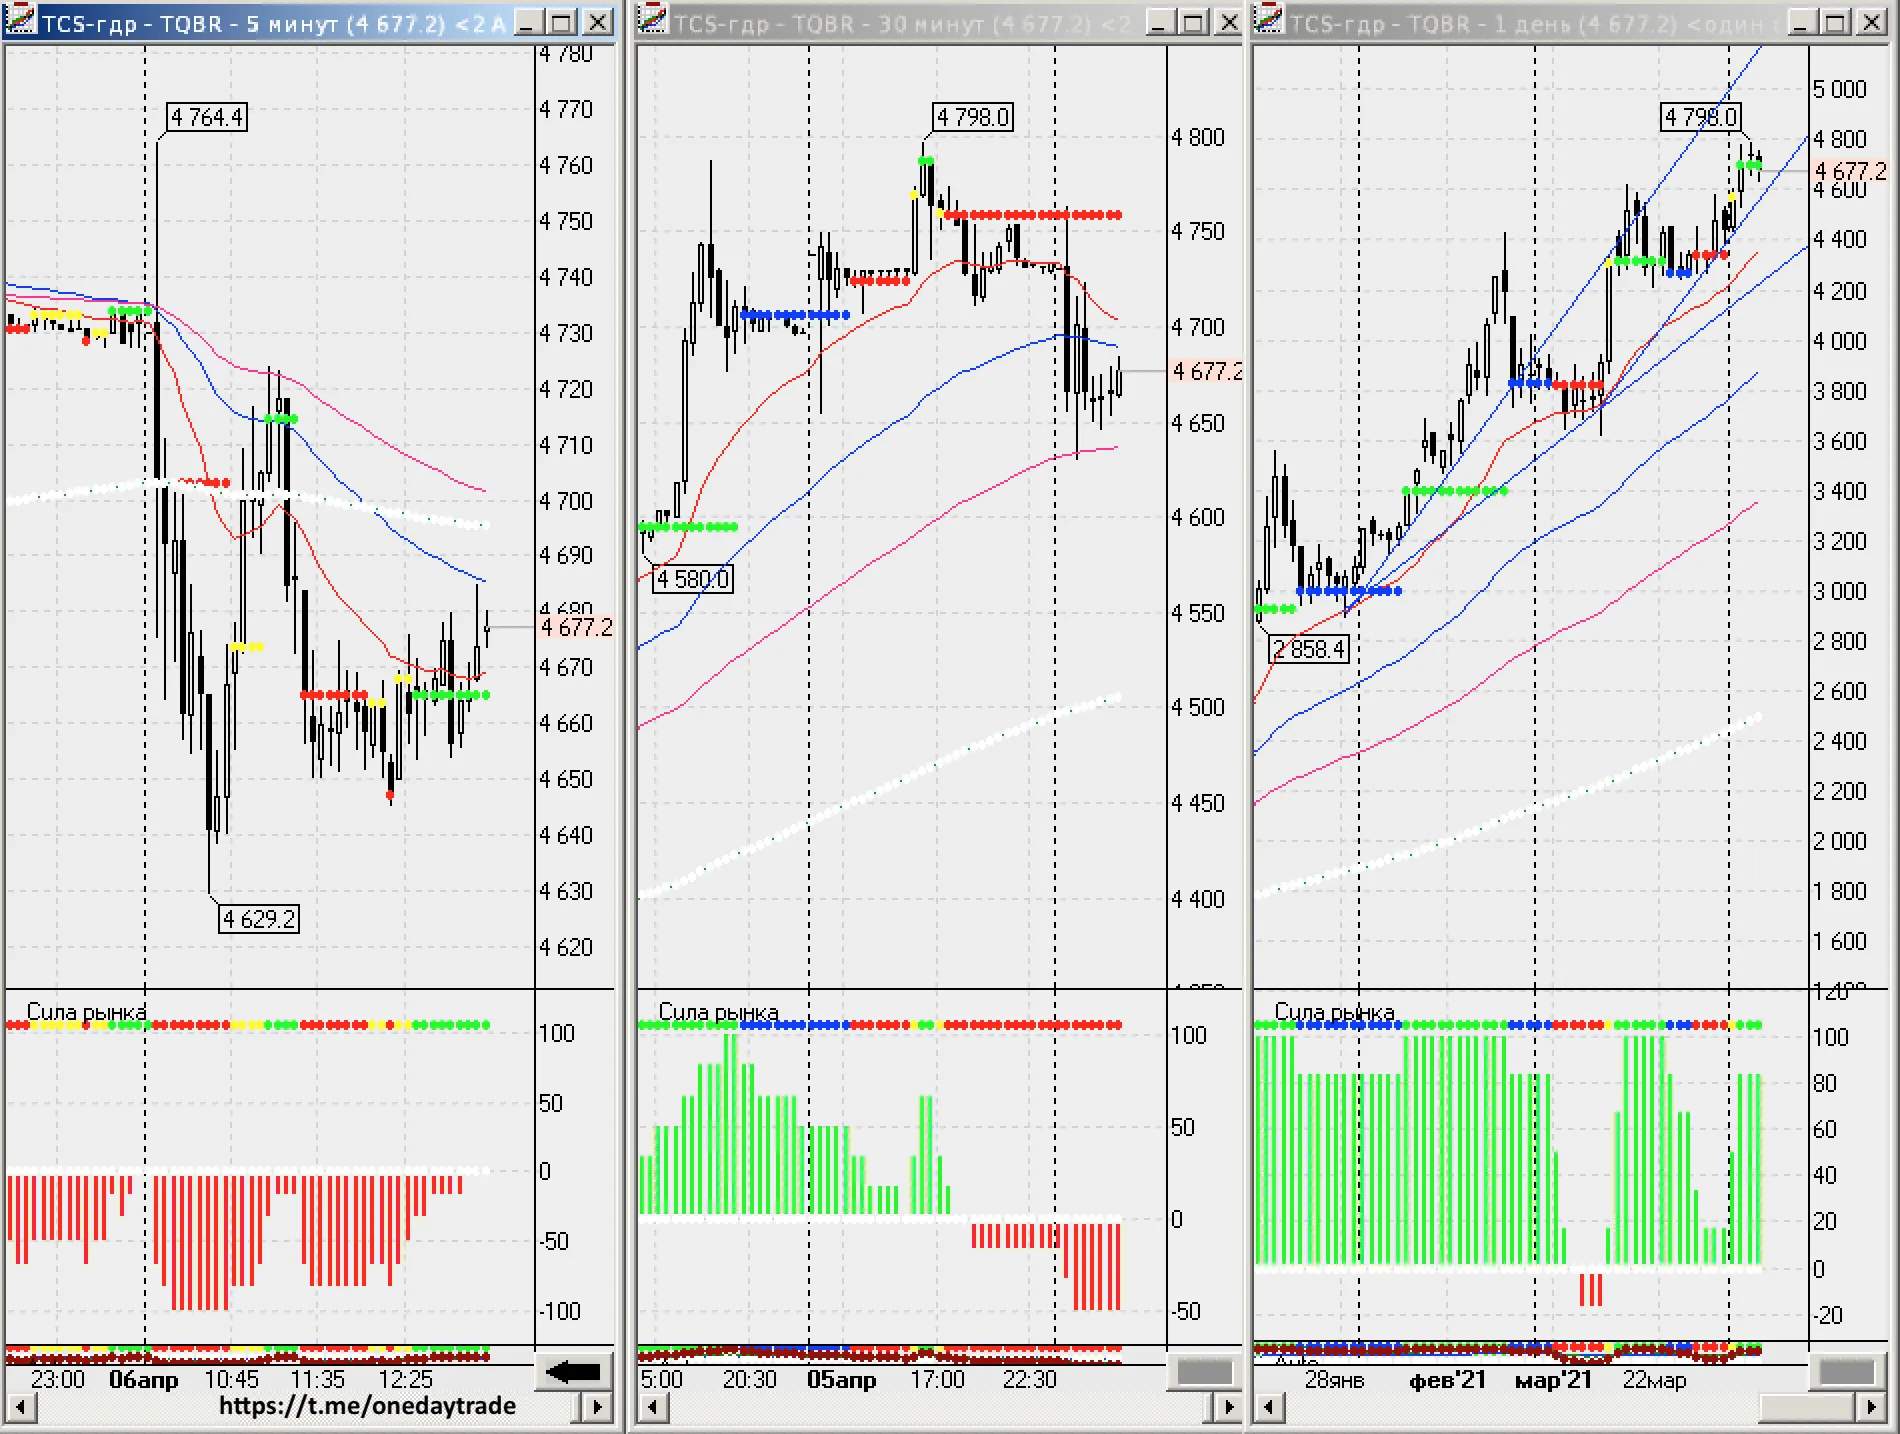Minimize the 30-minute chart window

[1160, 22]
